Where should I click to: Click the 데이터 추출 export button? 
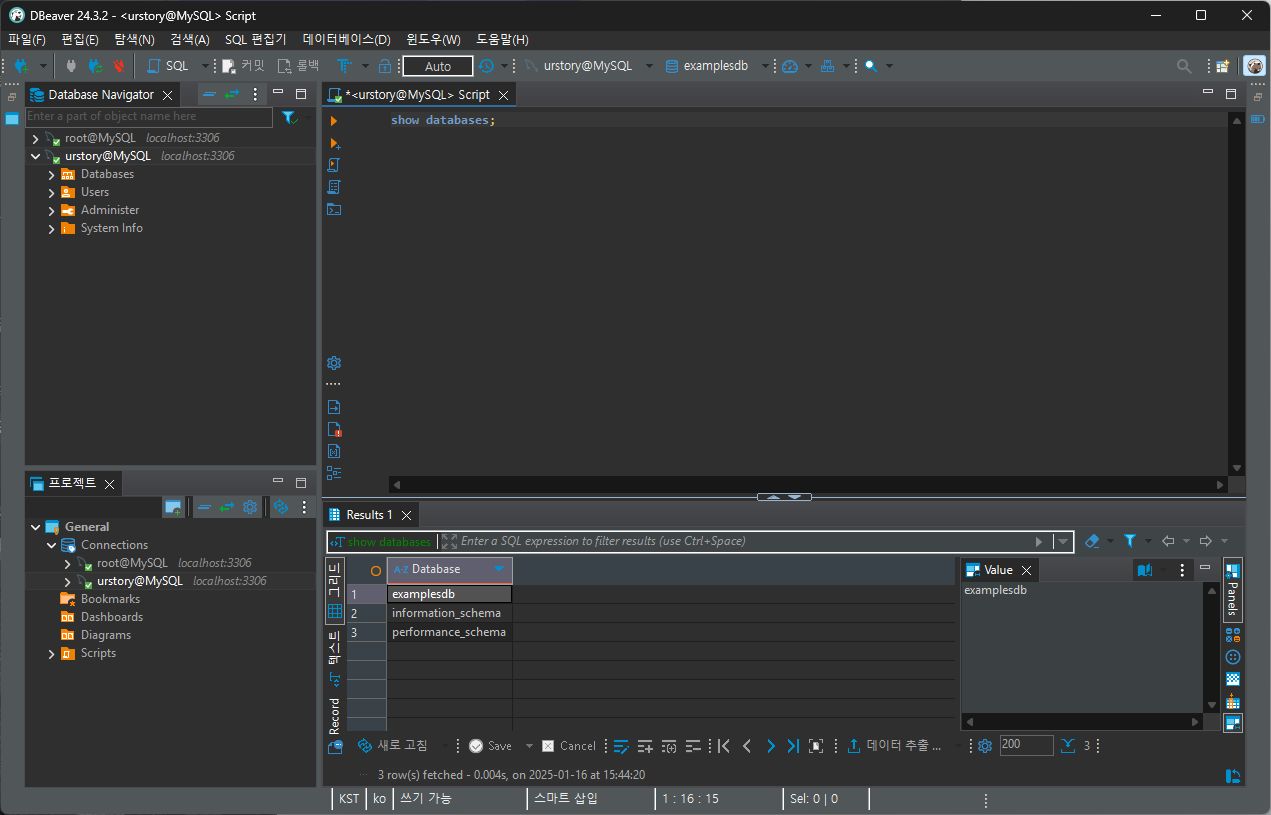click(x=894, y=746)
